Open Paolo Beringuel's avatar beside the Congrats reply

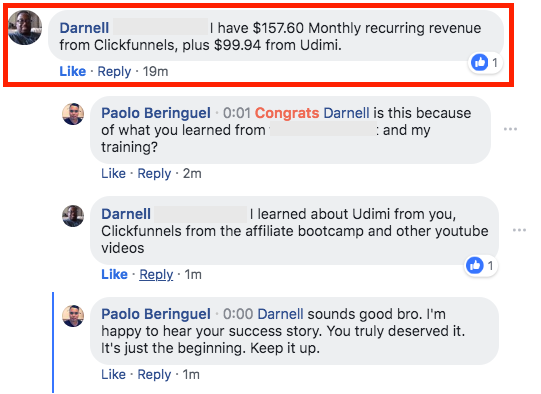[73, 114]
